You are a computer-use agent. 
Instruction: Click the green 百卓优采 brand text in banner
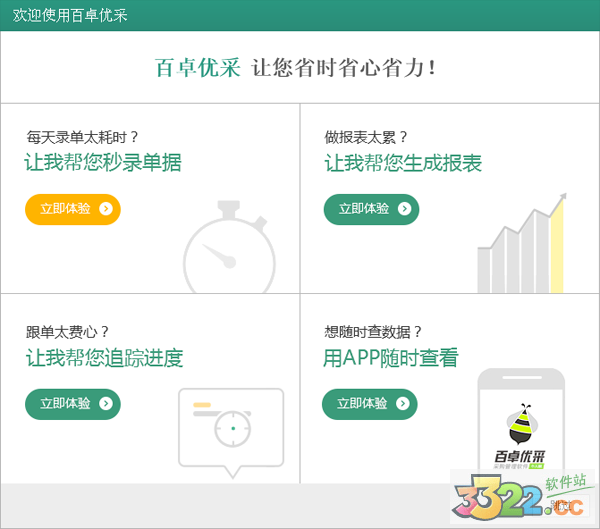point(198,68)
